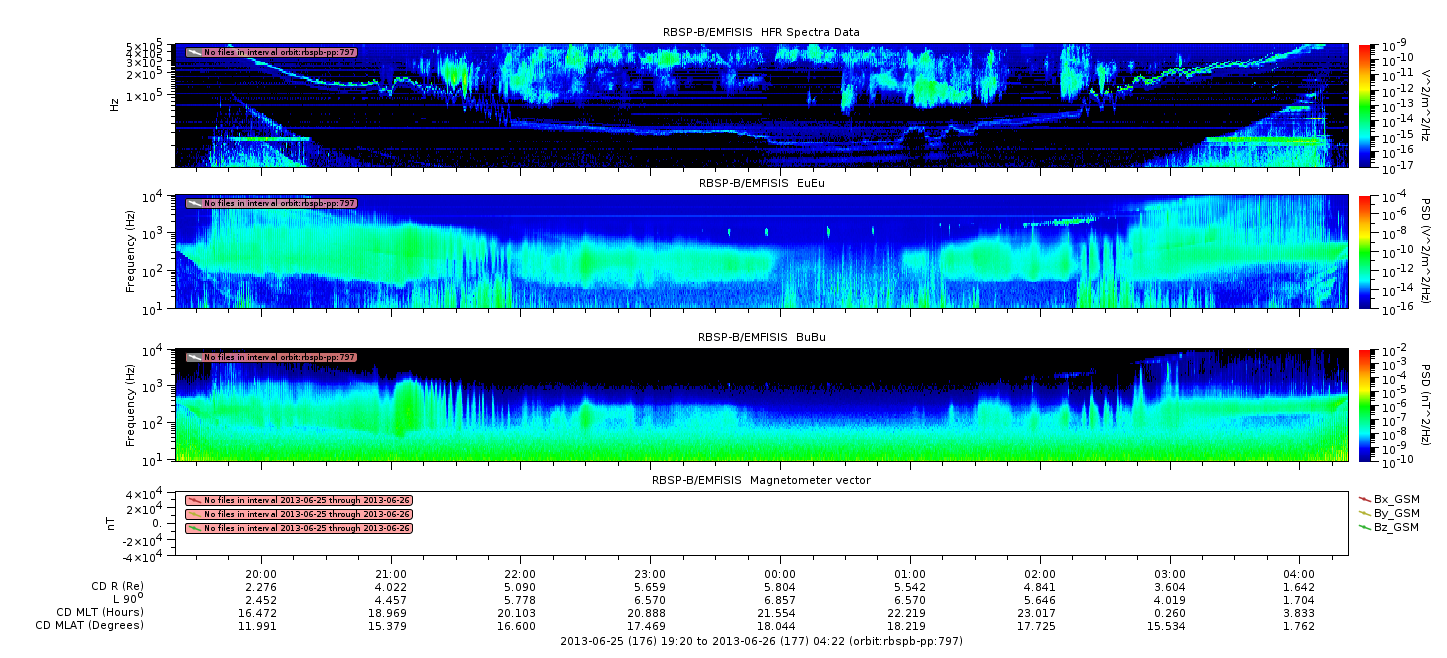Screen dimensions: 1447x658
Task: Click the warning icon in HFR Spectra panel
Action: 194,52
